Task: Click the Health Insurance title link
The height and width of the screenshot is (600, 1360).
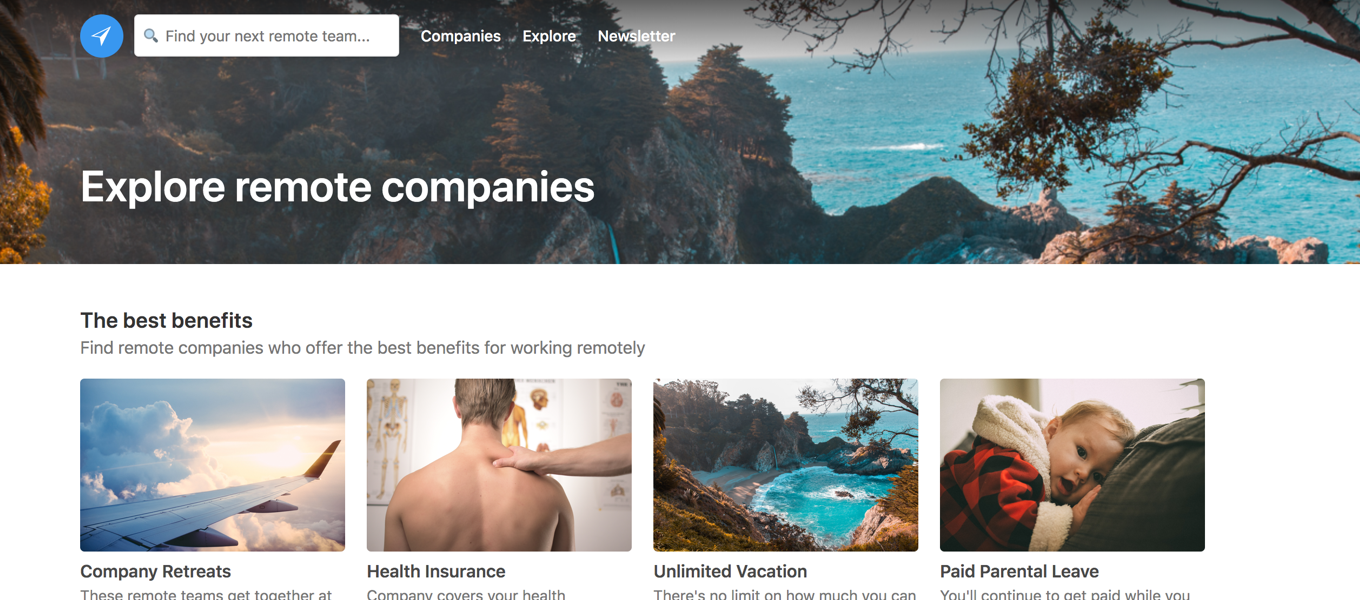Action: [x=436, y=572]
